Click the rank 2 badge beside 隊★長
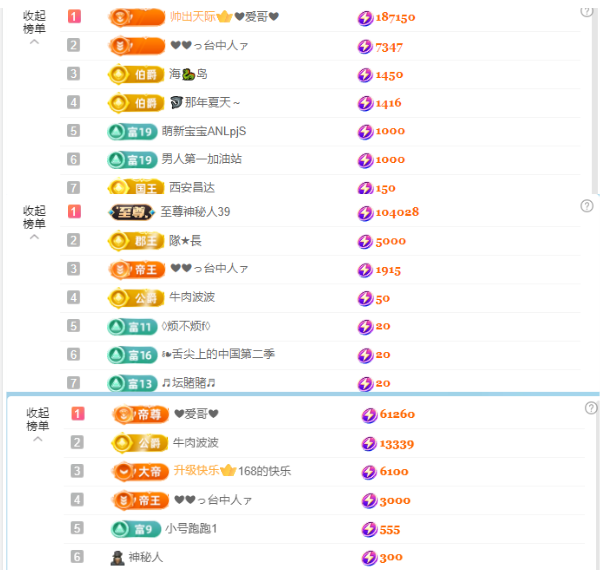 (74, 240)
